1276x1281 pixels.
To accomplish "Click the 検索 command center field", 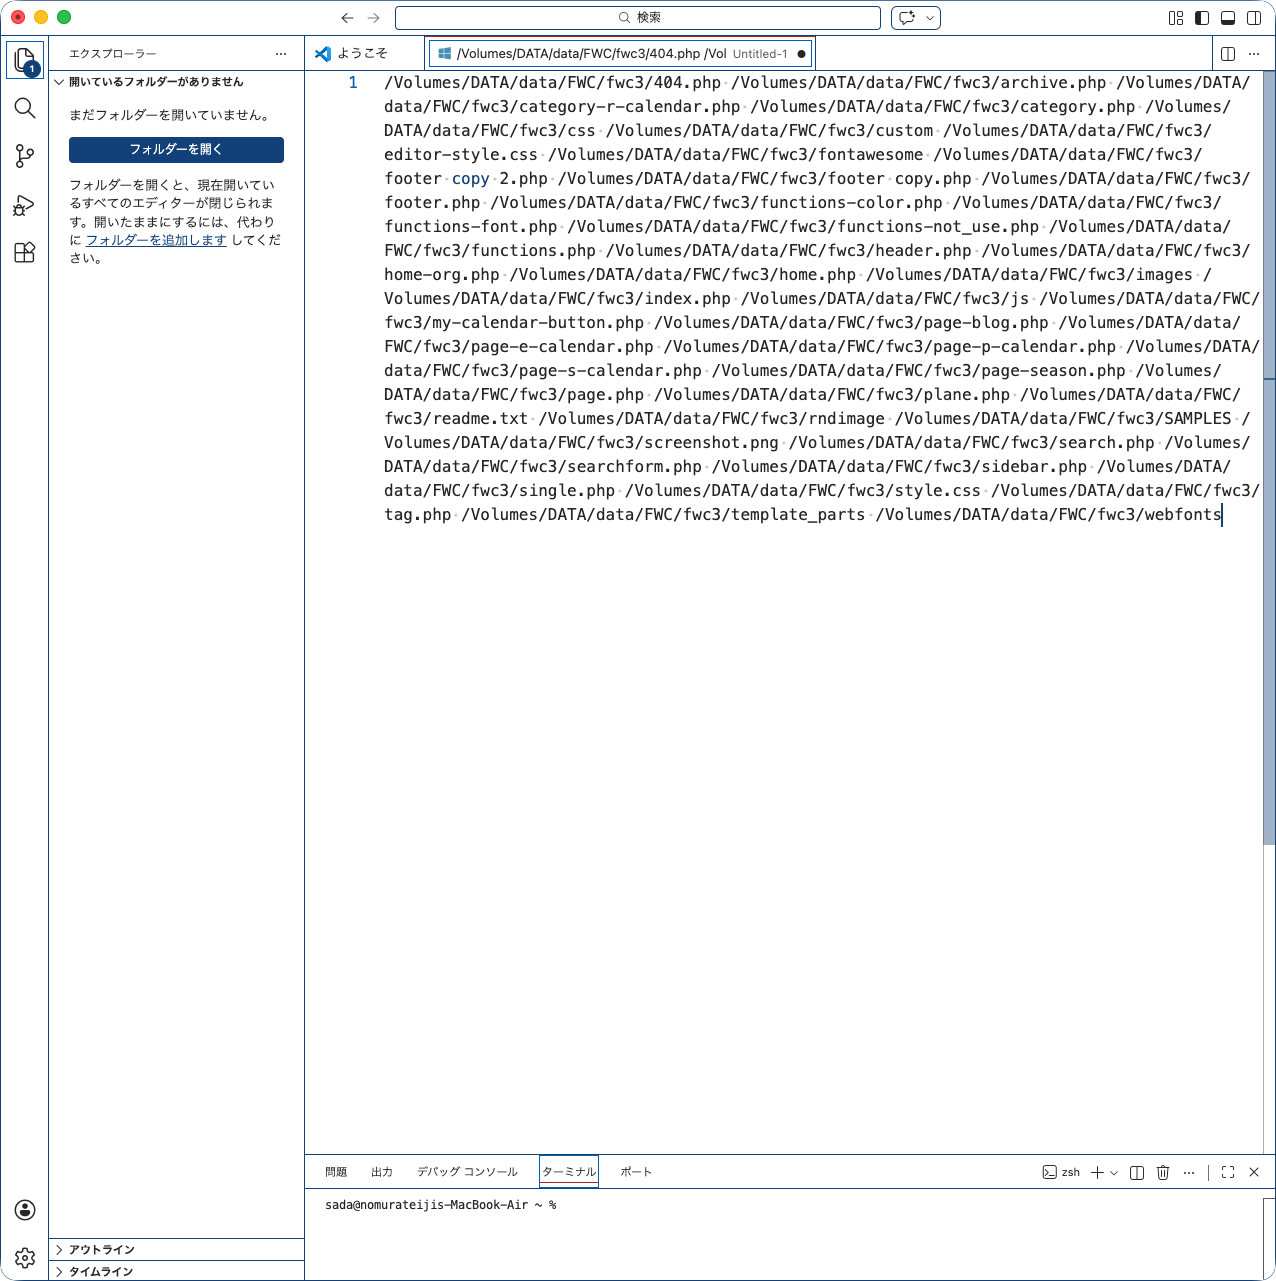I will pyautogui.click(x=638, y=18).
